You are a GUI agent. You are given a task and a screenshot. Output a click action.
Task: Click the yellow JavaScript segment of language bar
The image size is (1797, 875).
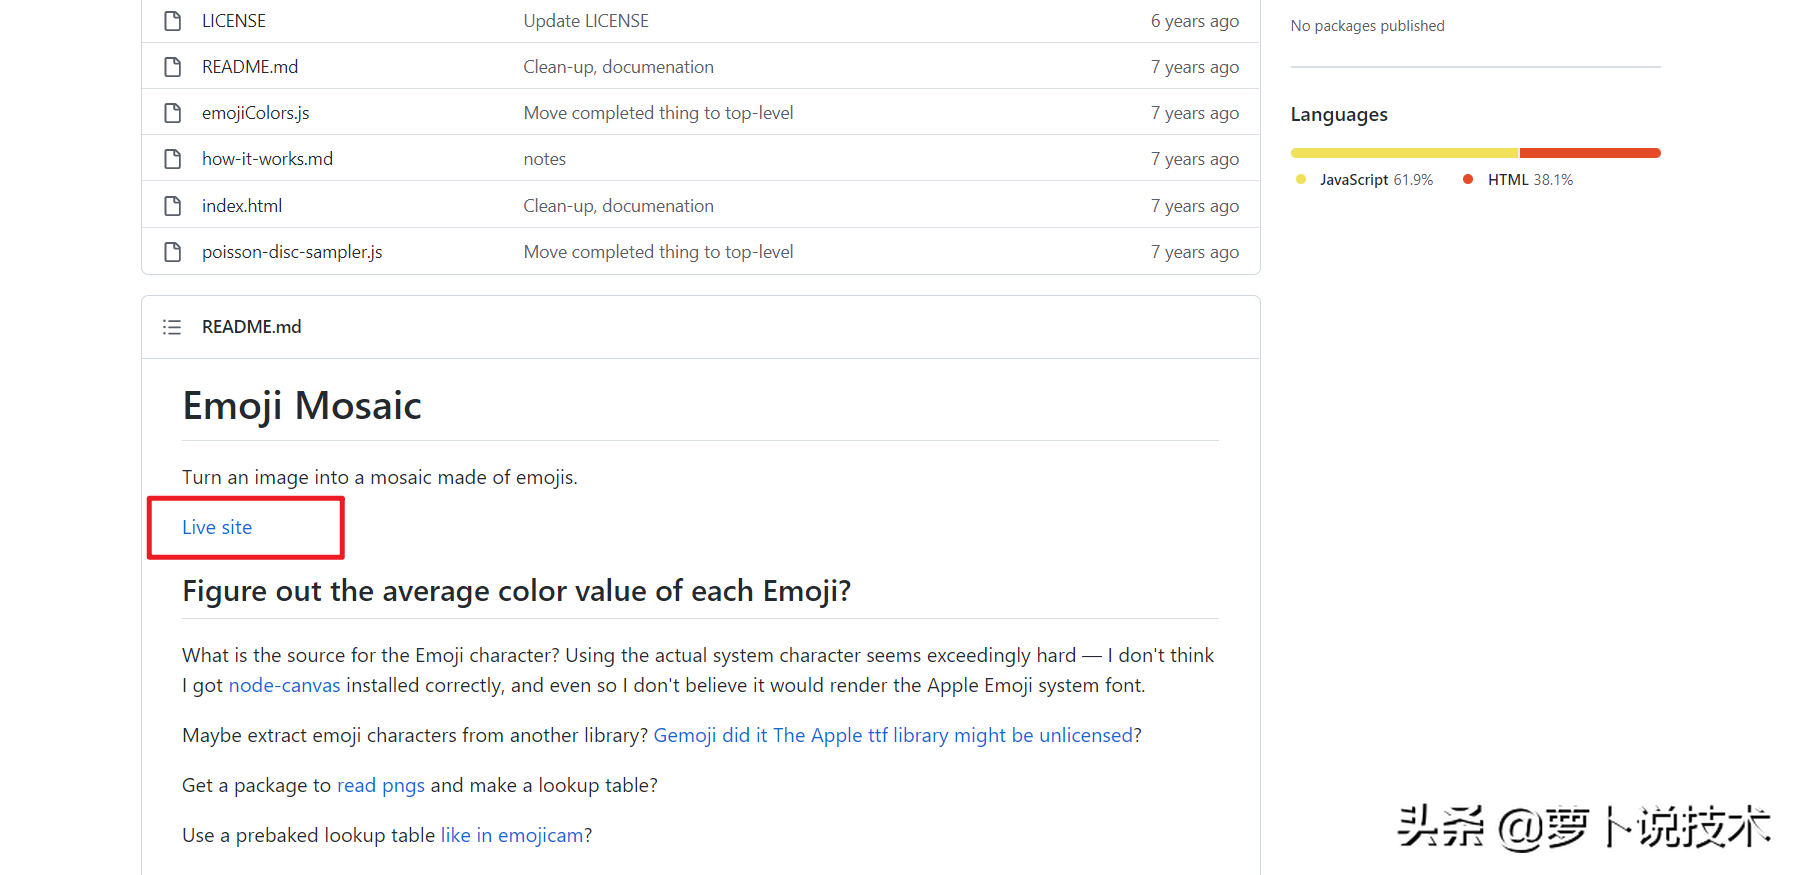1404,153
